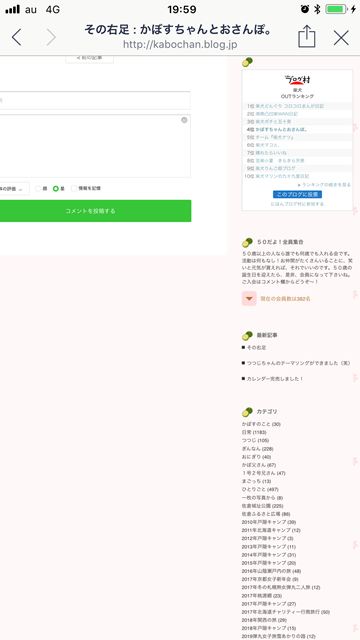Open category 2011年北海道キャンプ (12)
The width and height of the screenshot is (360, 640).
(271, 530)
